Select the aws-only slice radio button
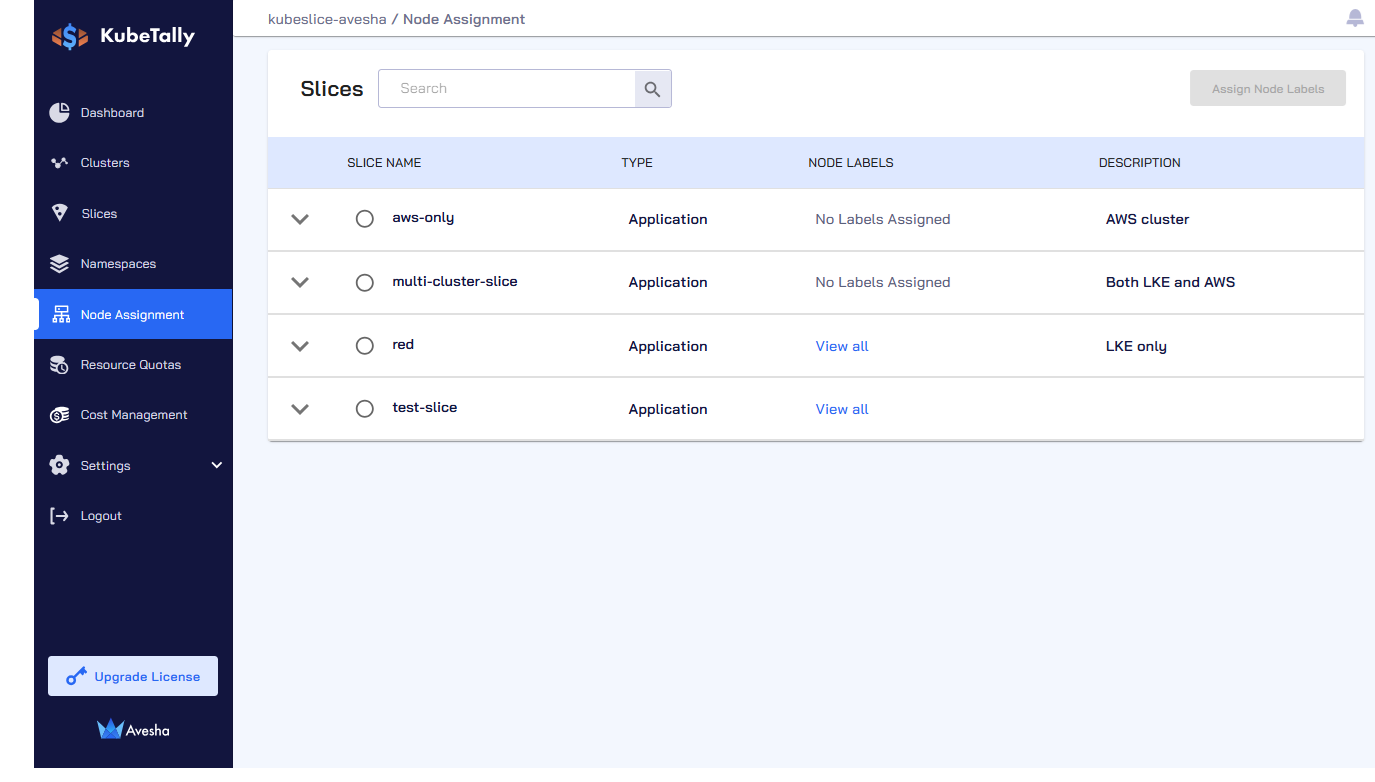 pos(365,219)
